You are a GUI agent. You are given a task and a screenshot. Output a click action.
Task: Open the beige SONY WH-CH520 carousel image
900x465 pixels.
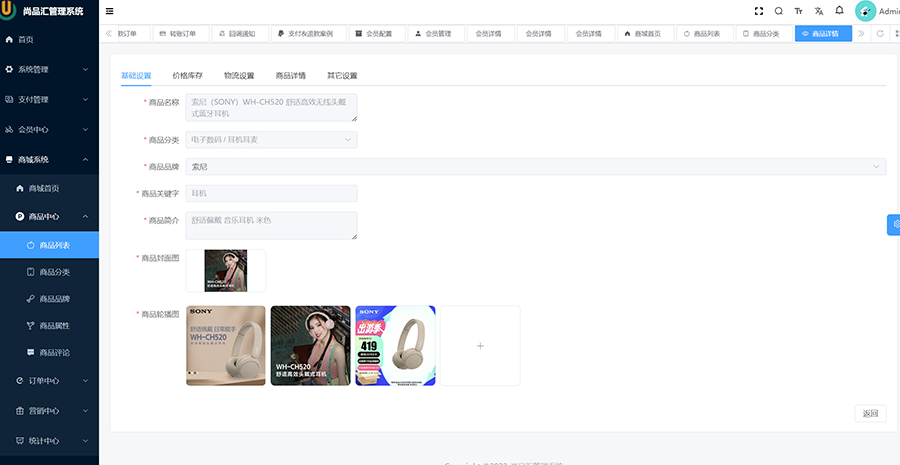pyautogui.click(x=226, y=346)
